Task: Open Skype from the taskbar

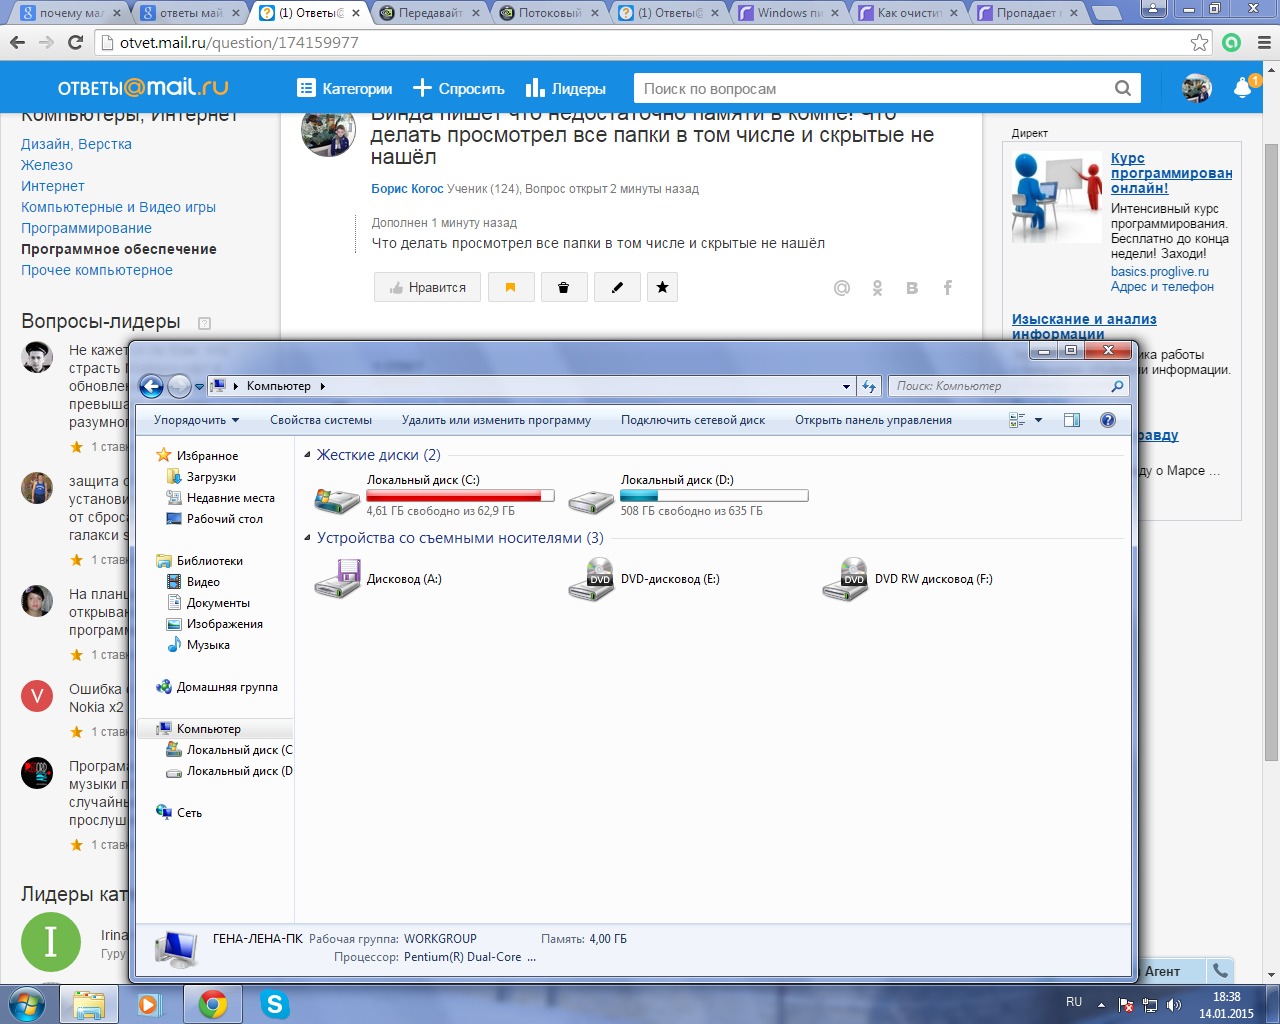Action: click(274, 1004)
